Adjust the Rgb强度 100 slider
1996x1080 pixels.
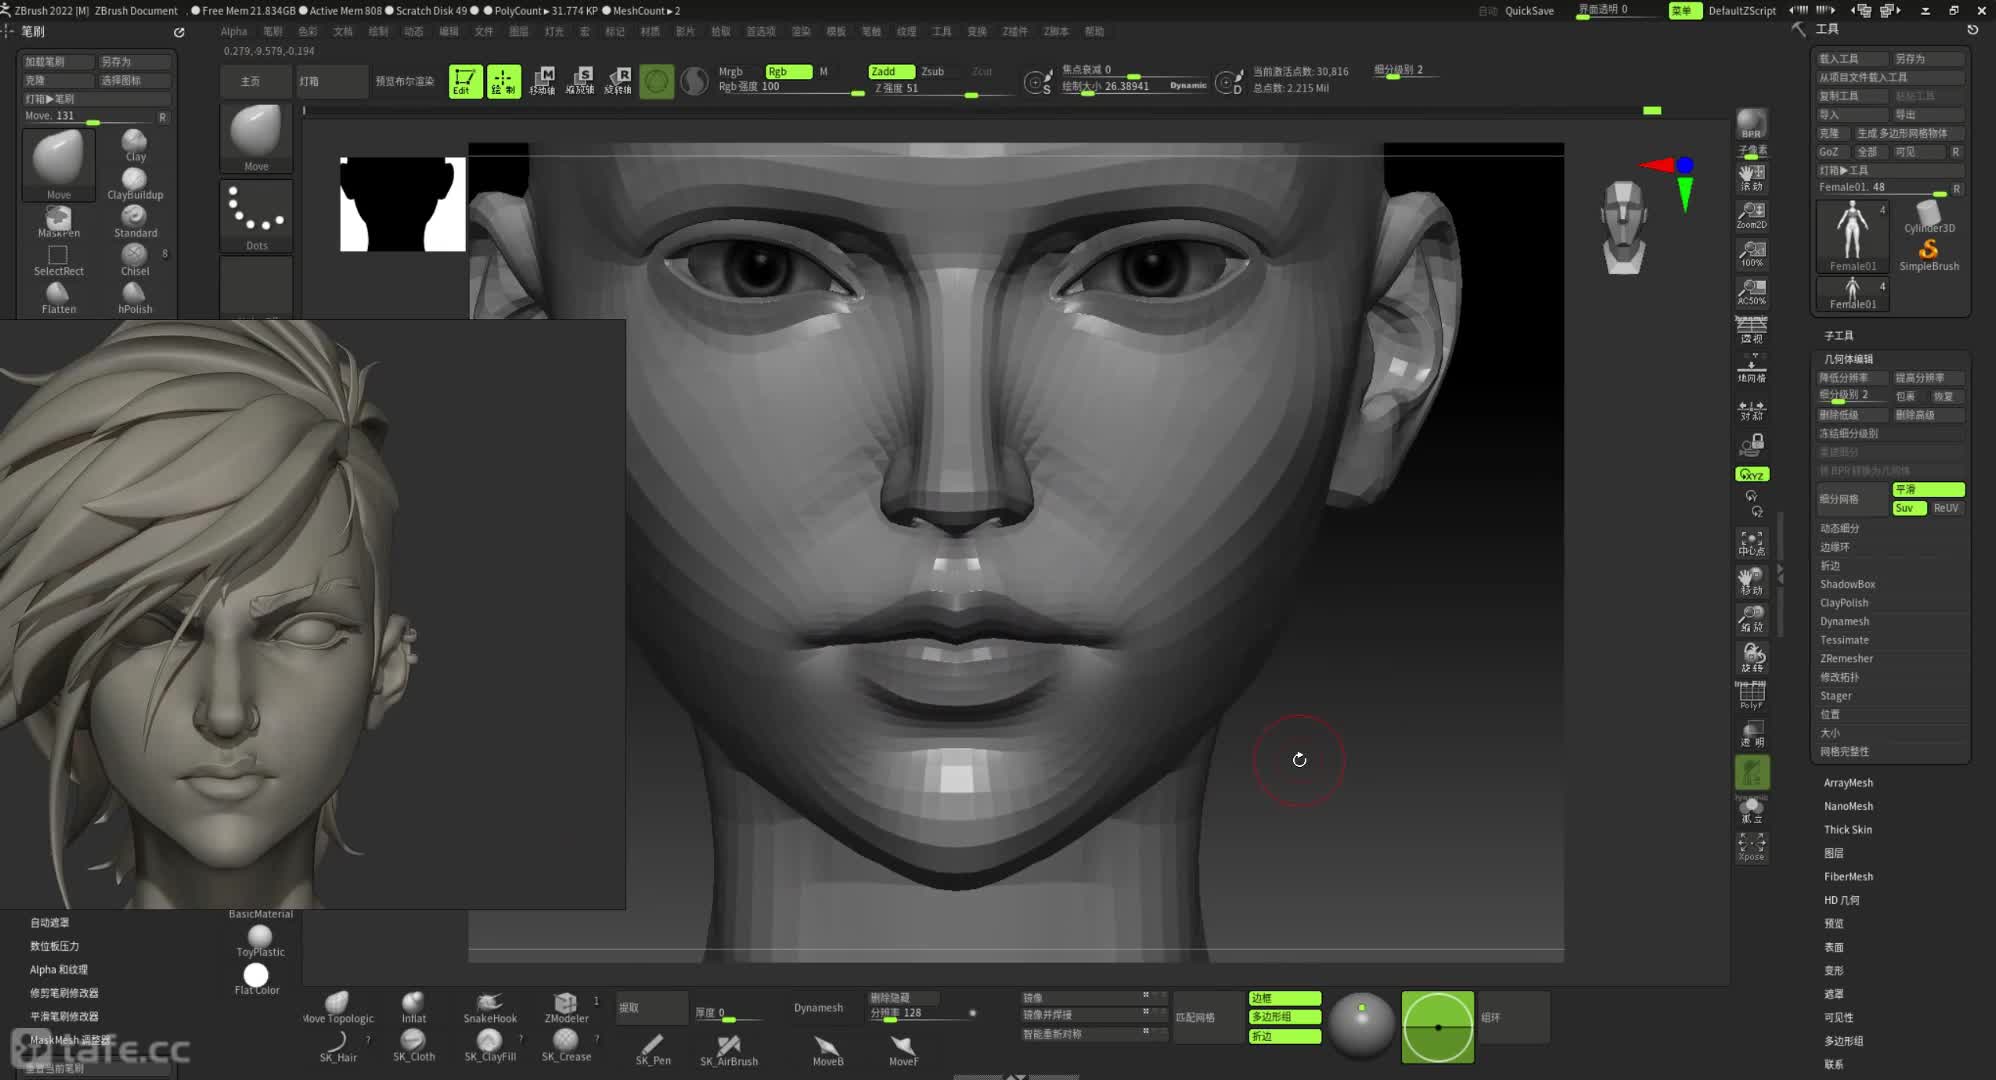[791, 87]
